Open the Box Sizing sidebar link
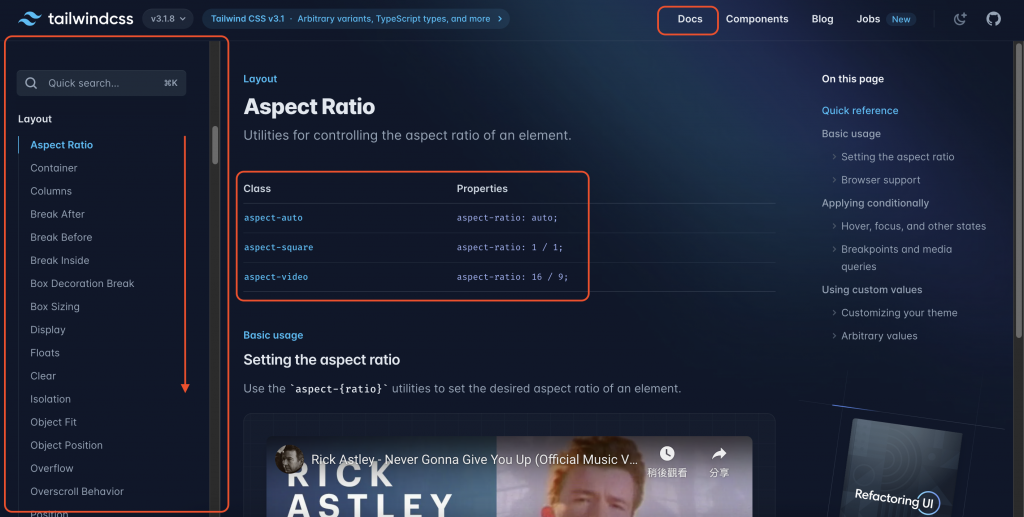This screenshot has width=1024, height=517. pos(55,306)
